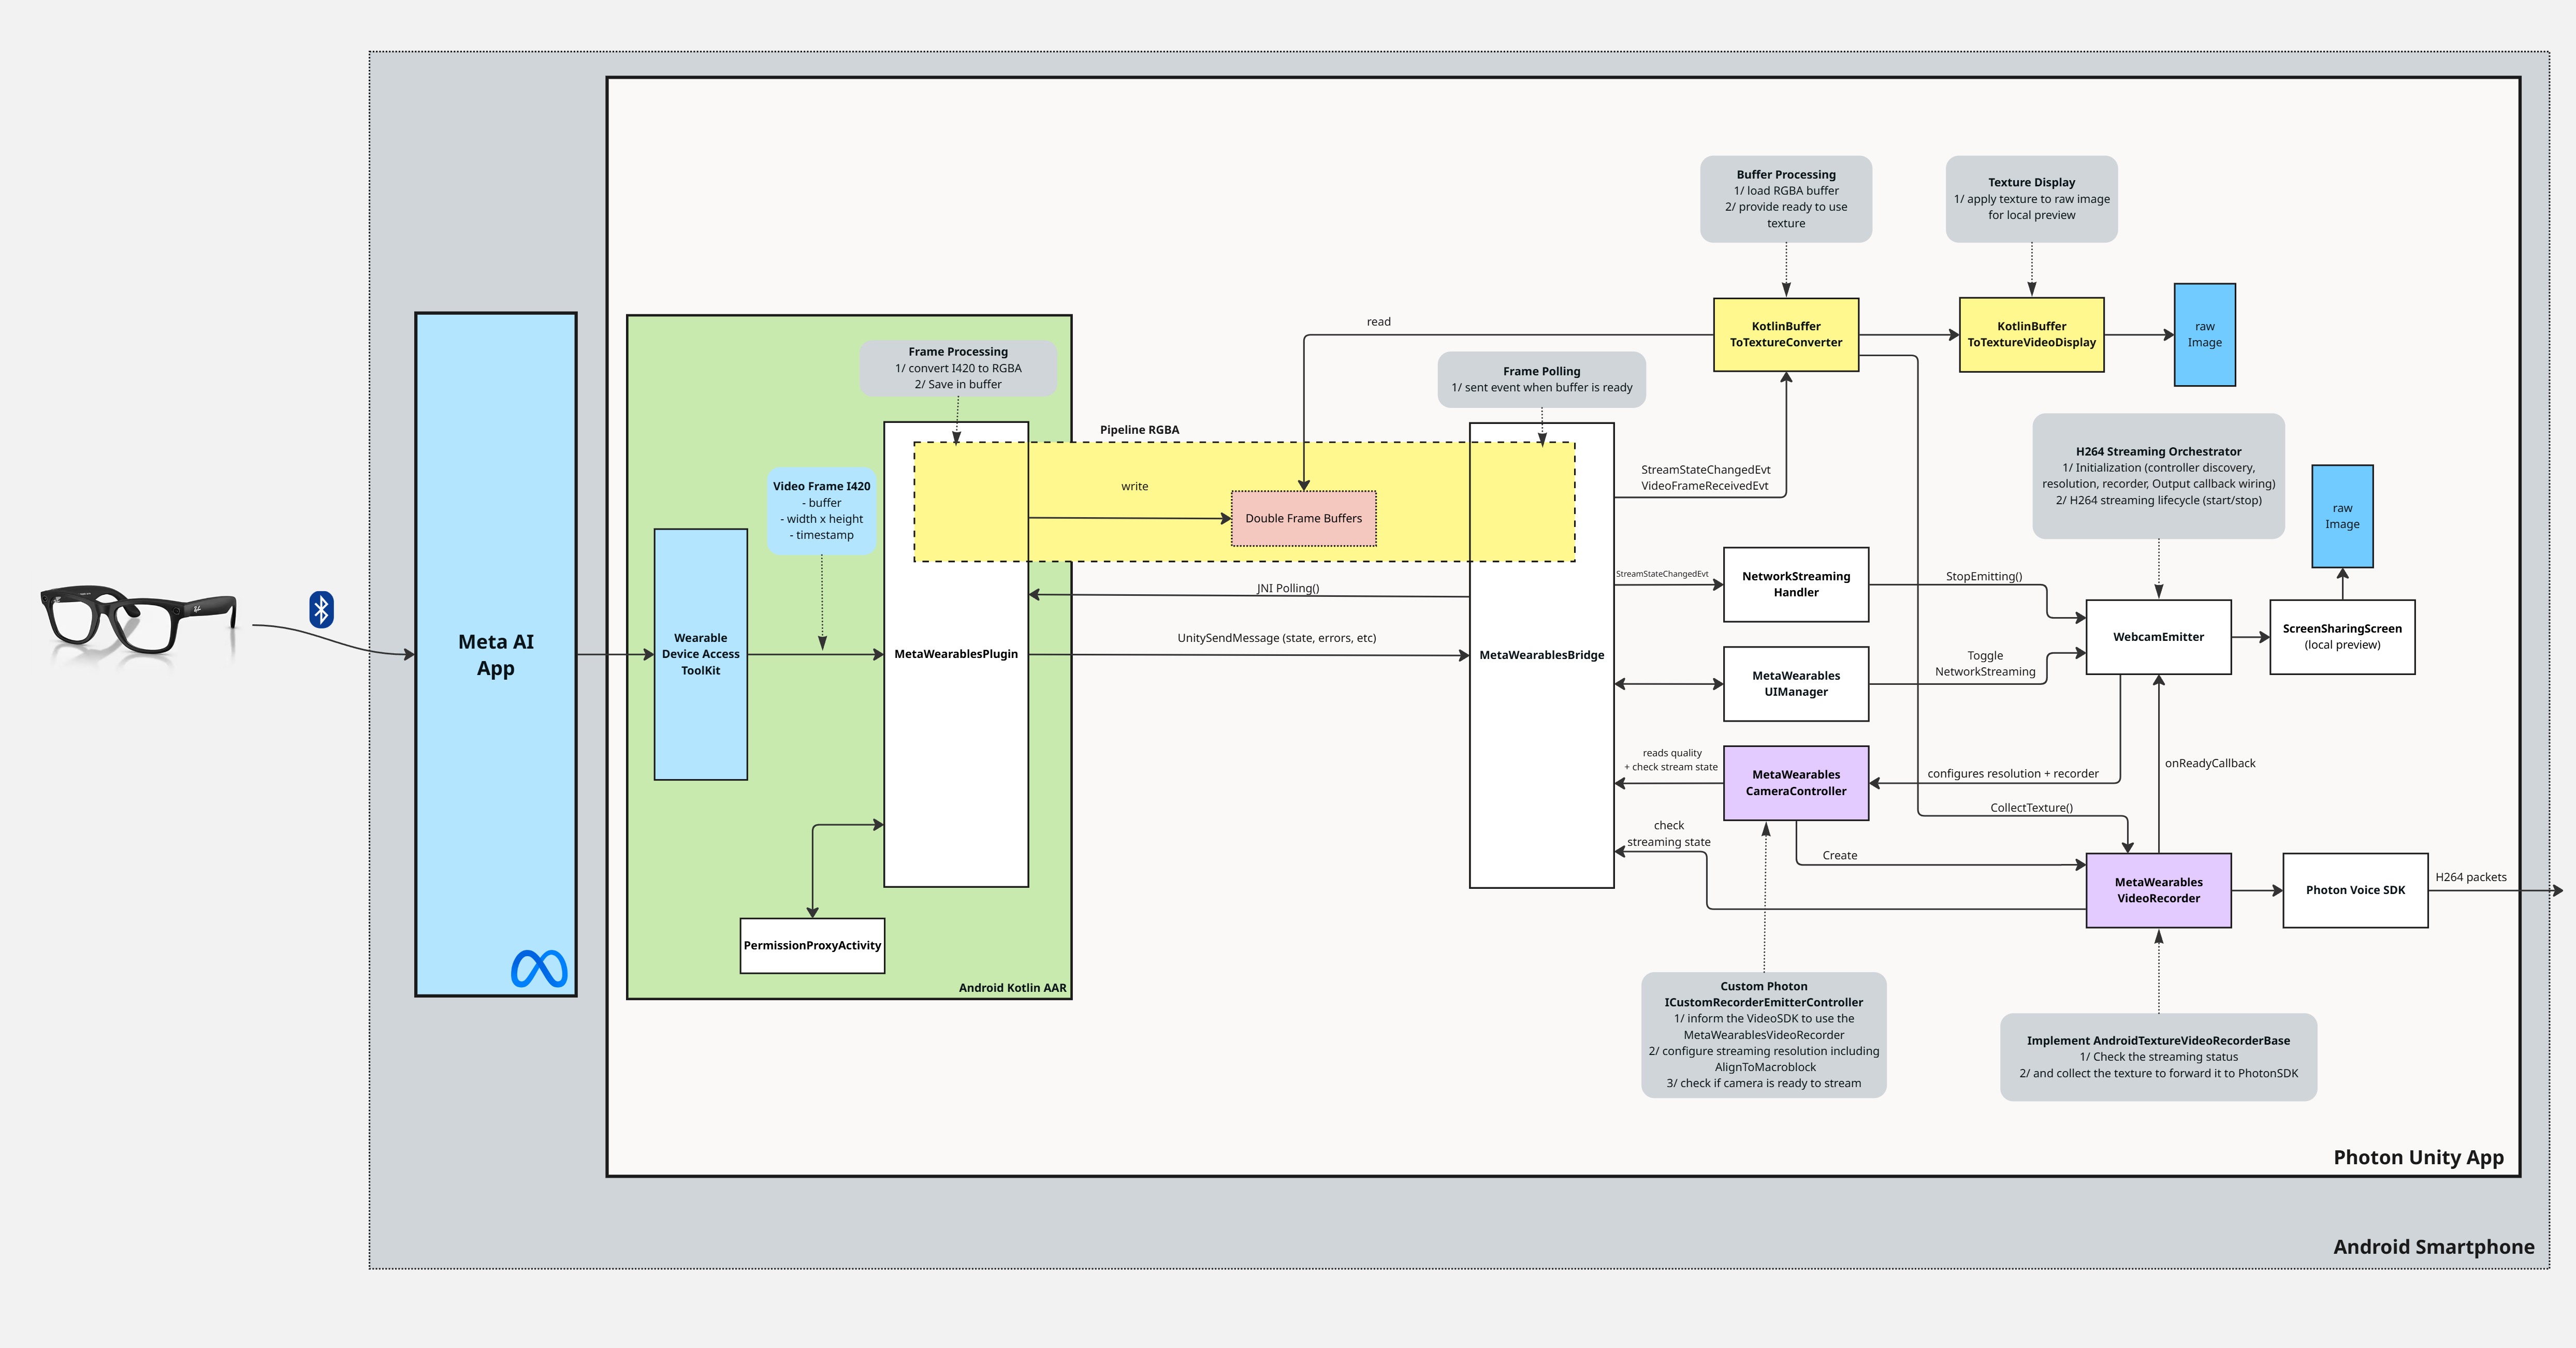
Task: Select the PermissionProxyActivity box
Action: pyautogui.click(x=812, y=945)
